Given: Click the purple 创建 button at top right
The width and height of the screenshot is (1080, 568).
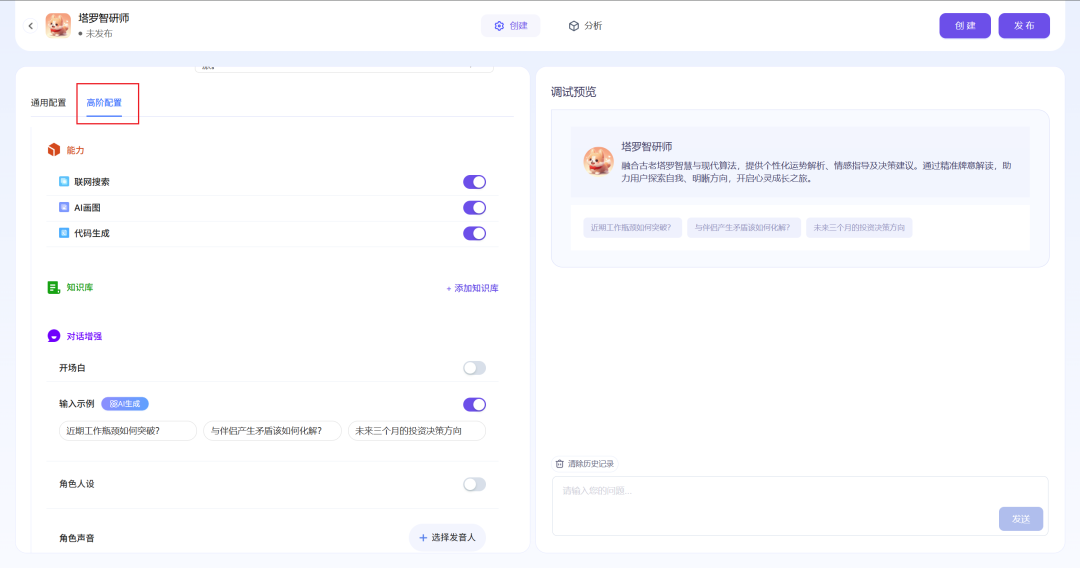Looking at the screenshot, I should point(965,25).
